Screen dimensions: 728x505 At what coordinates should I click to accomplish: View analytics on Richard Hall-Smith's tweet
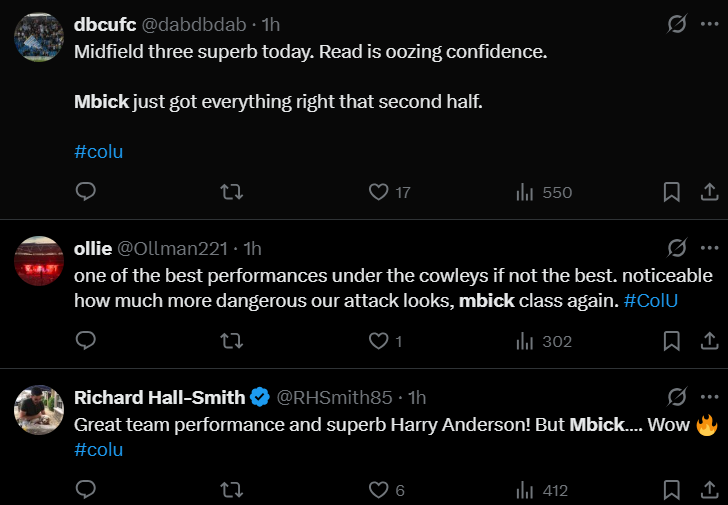[526, 490]
